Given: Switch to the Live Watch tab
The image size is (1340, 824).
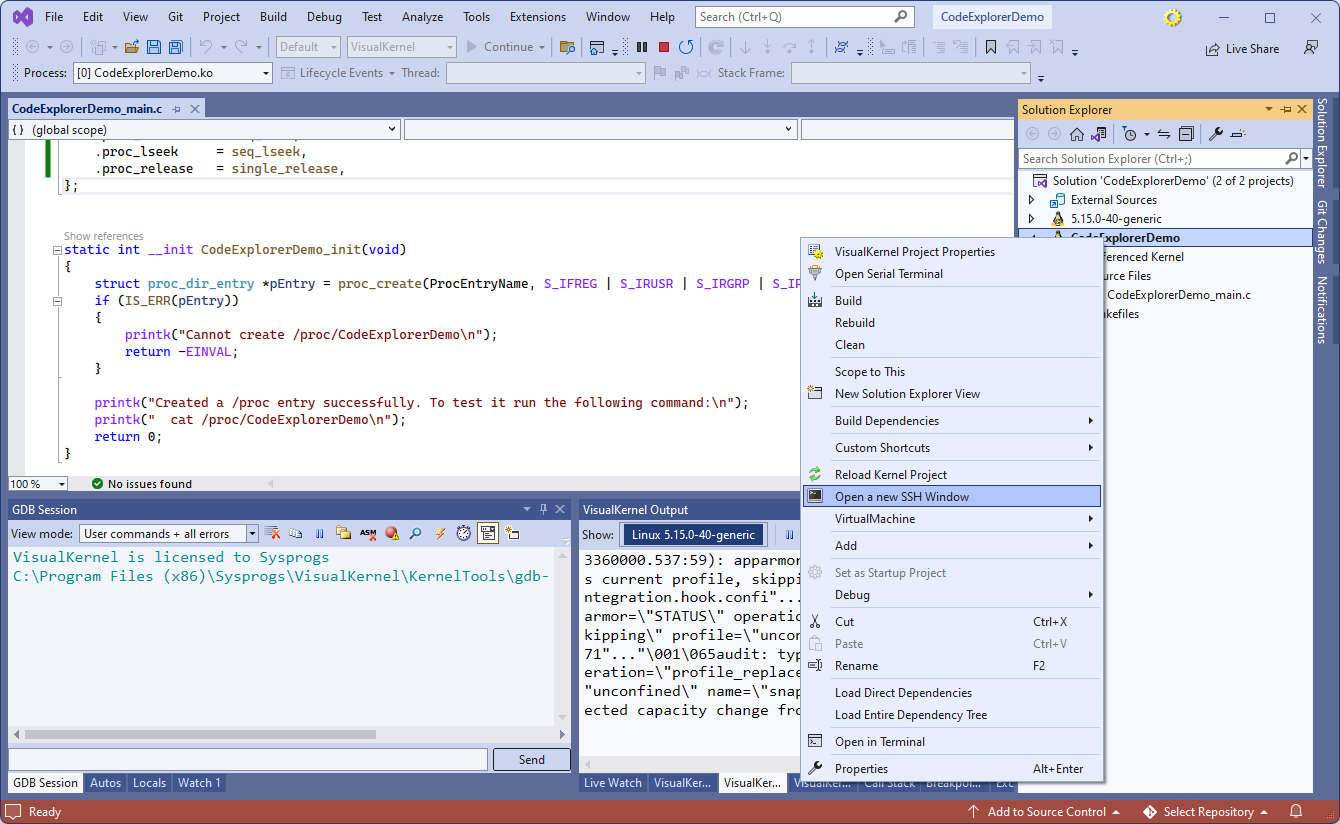Looking at the screenshot, I should point(613,783).
